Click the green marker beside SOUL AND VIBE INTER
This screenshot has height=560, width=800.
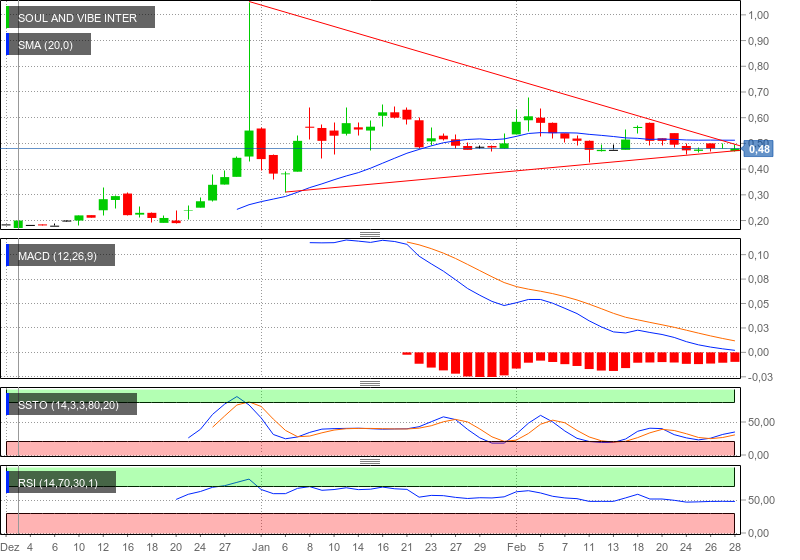pyautogui.click(x=9, y=17)
